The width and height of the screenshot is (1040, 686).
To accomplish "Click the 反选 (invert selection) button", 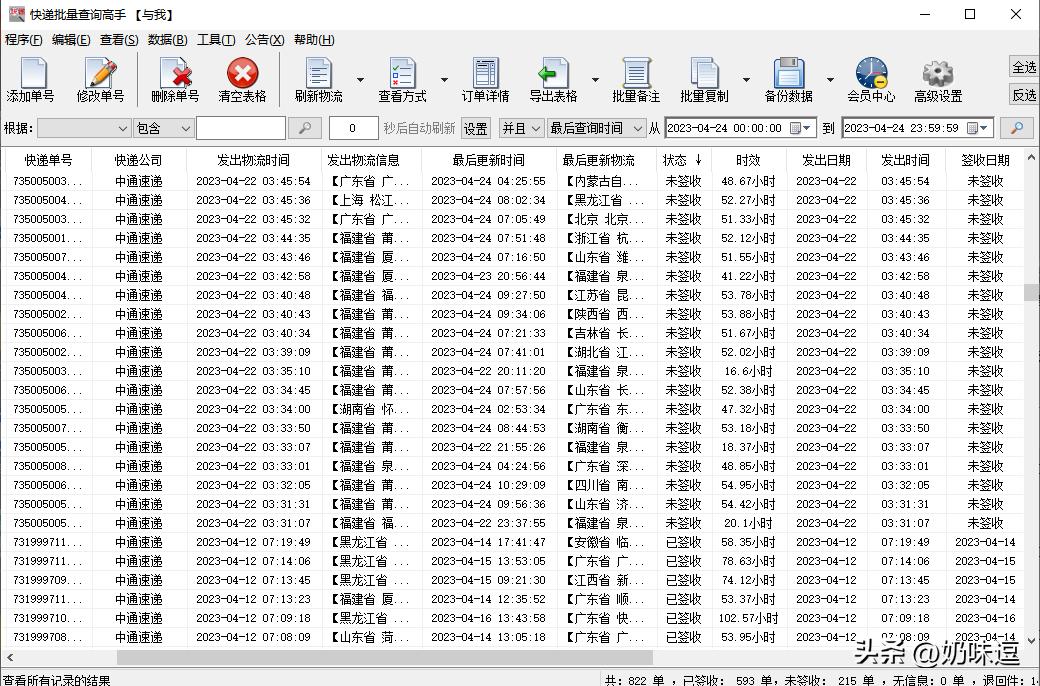I will [1022, 95].
